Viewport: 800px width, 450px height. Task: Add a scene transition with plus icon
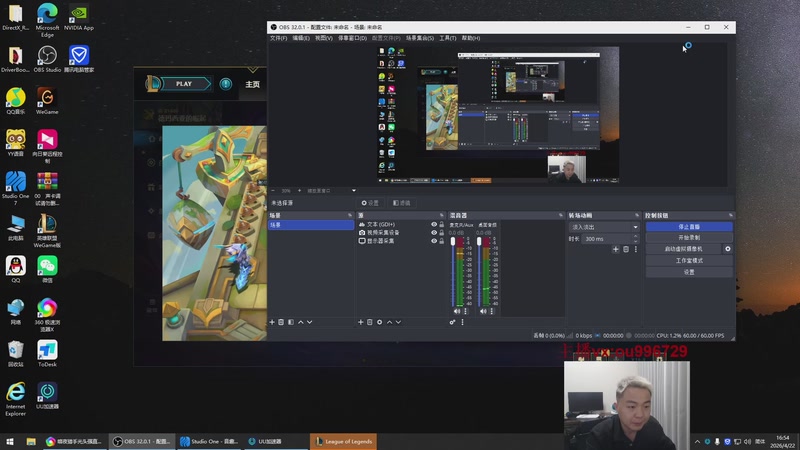click(616, 249)
